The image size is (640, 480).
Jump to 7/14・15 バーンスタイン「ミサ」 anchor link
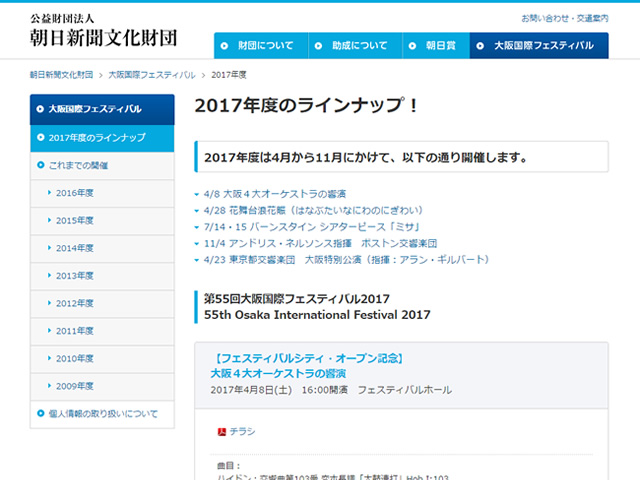[312, 227]
